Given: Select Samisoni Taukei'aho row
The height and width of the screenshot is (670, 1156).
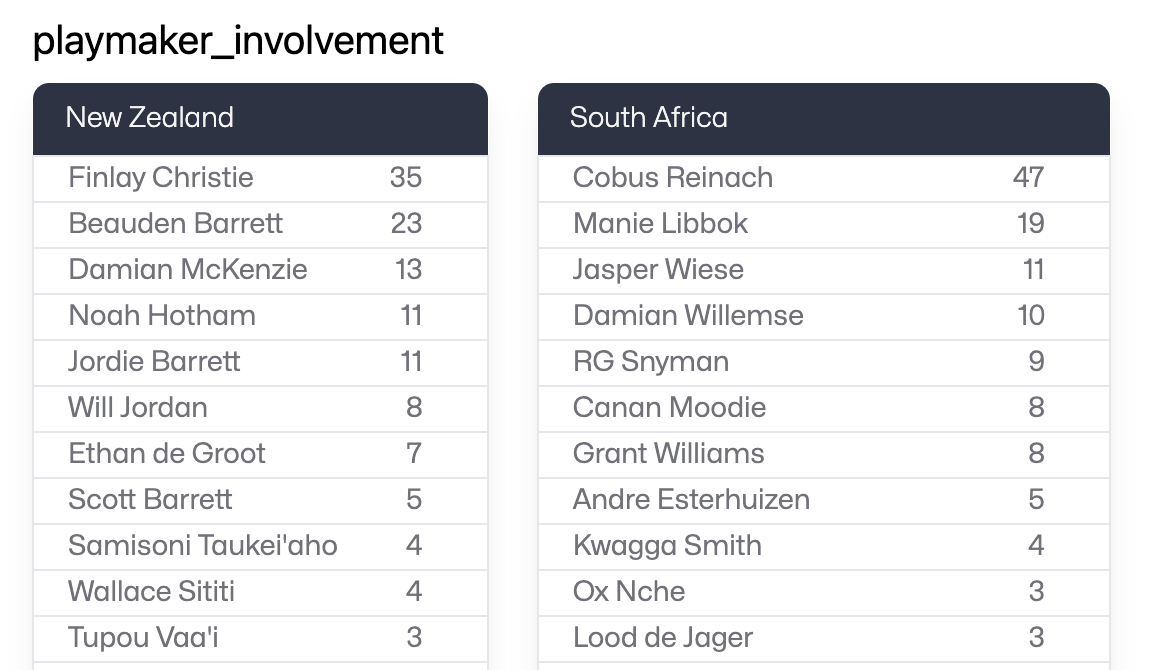Looking at the screenshot, I should (260, 546).
